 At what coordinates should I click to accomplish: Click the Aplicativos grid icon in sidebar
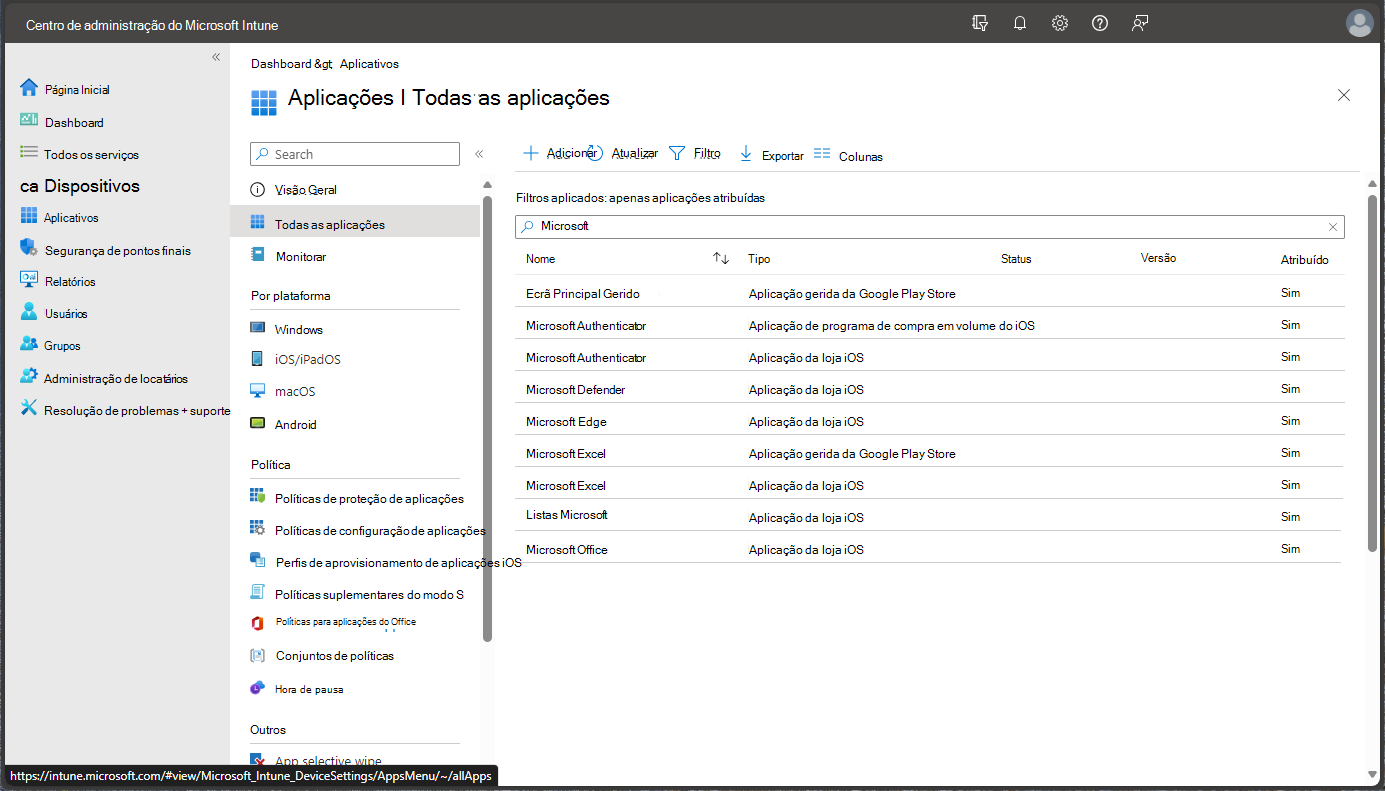(29, 216)
